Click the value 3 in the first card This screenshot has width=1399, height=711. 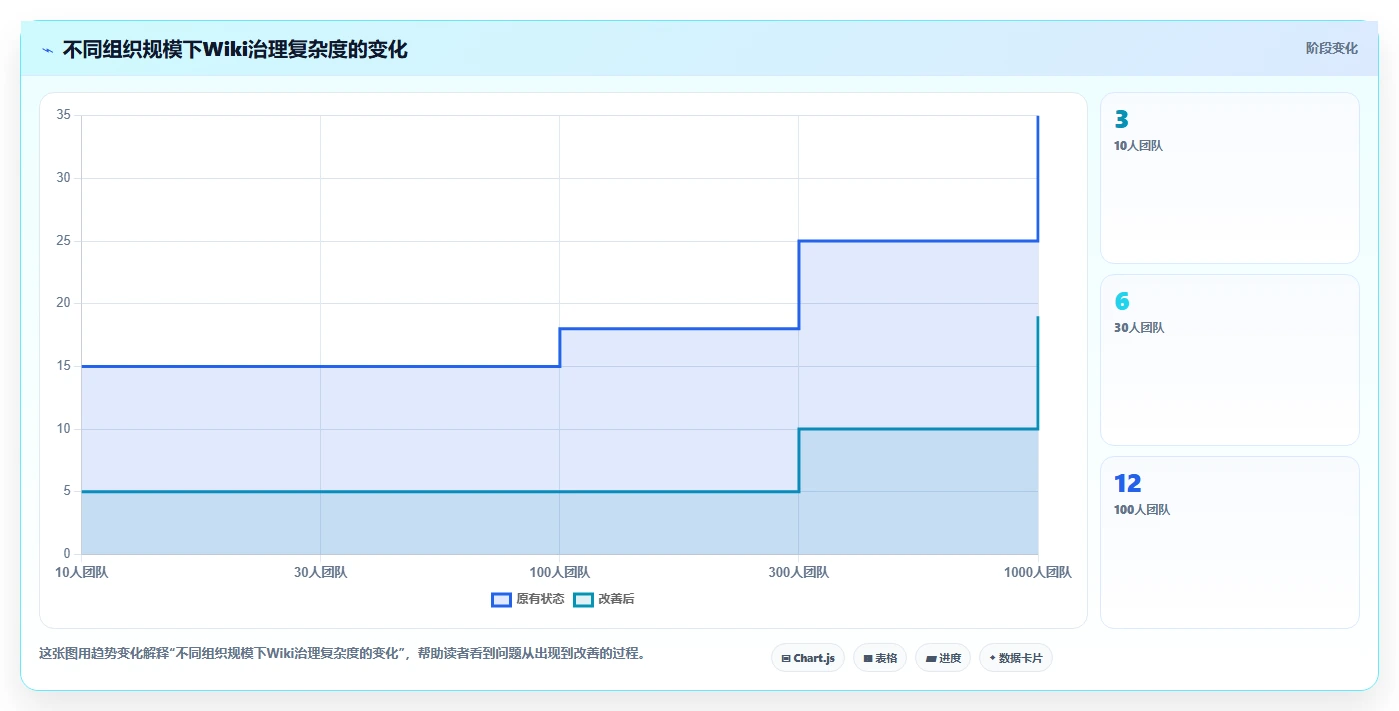[1121, 119]
